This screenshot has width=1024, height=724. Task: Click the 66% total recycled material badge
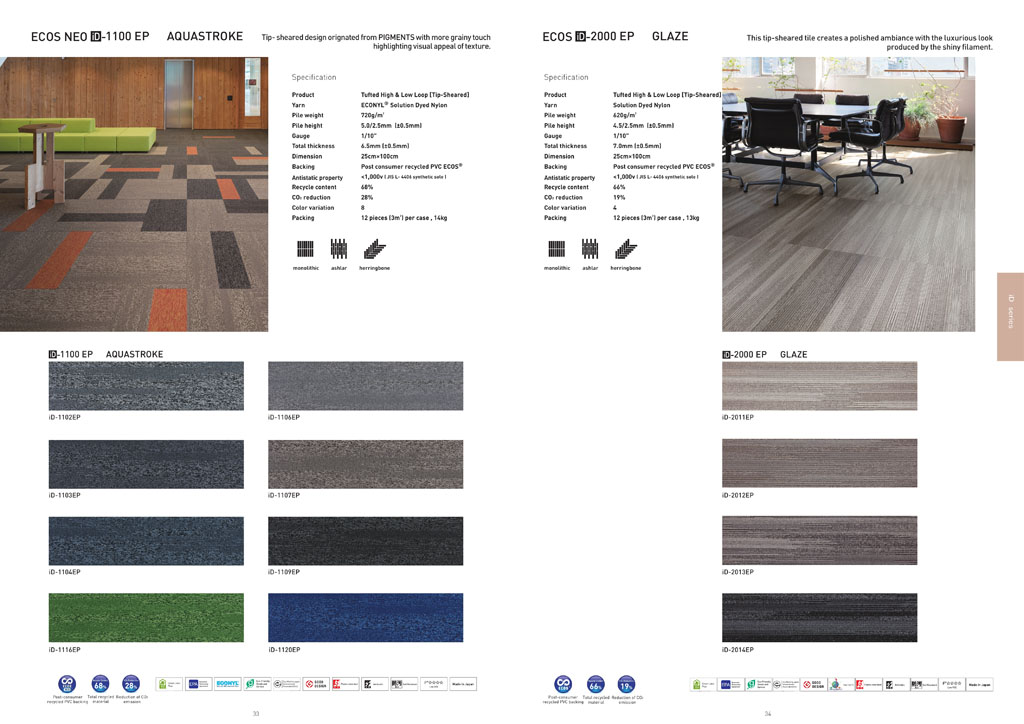pyautogui.click(x=595, y=684)
